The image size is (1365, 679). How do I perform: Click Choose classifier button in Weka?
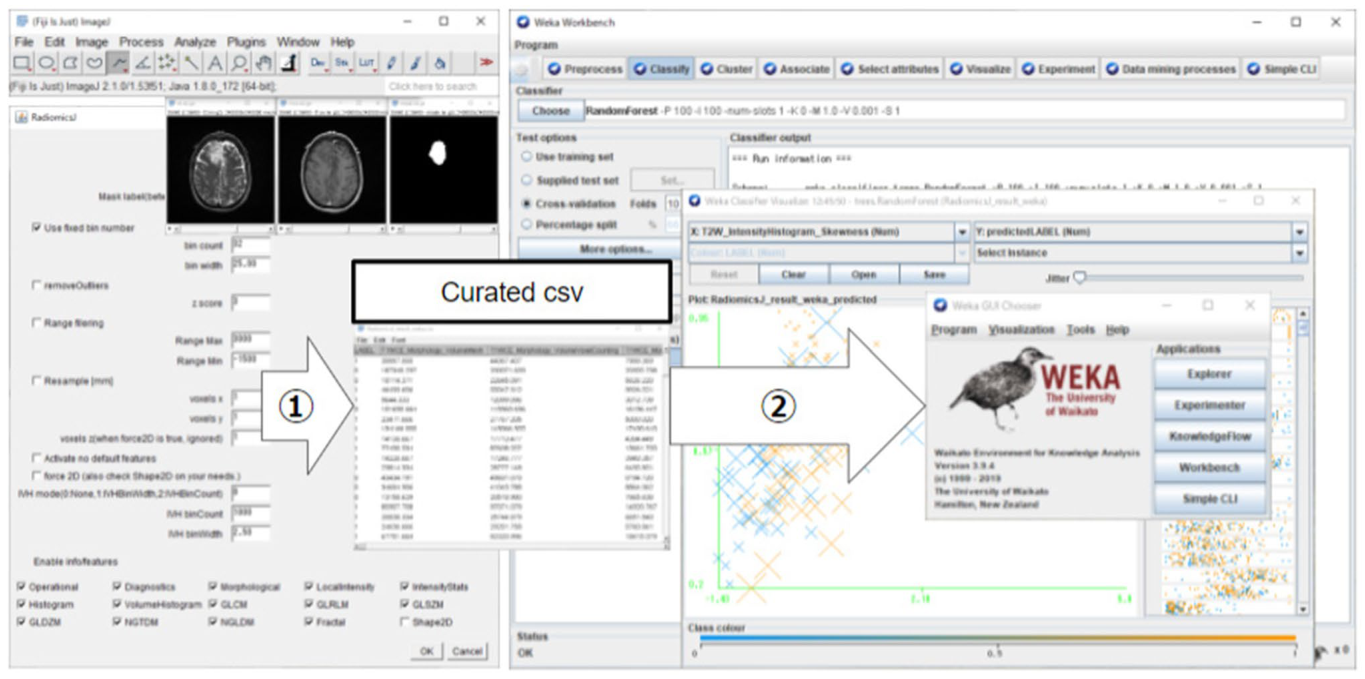point(550,111)
